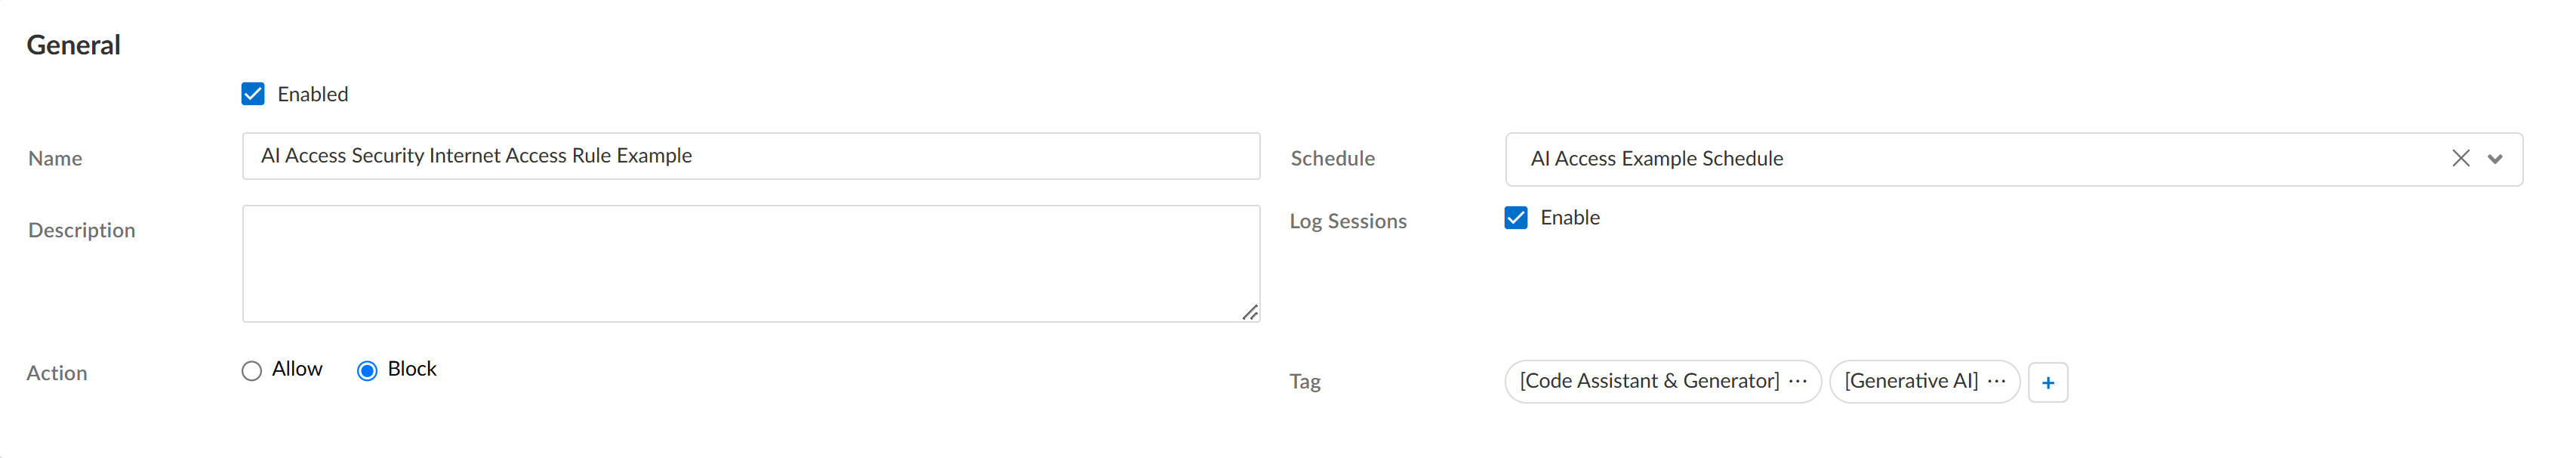
Task: Grab the Description box resize handle
Action: (1249, 313)
